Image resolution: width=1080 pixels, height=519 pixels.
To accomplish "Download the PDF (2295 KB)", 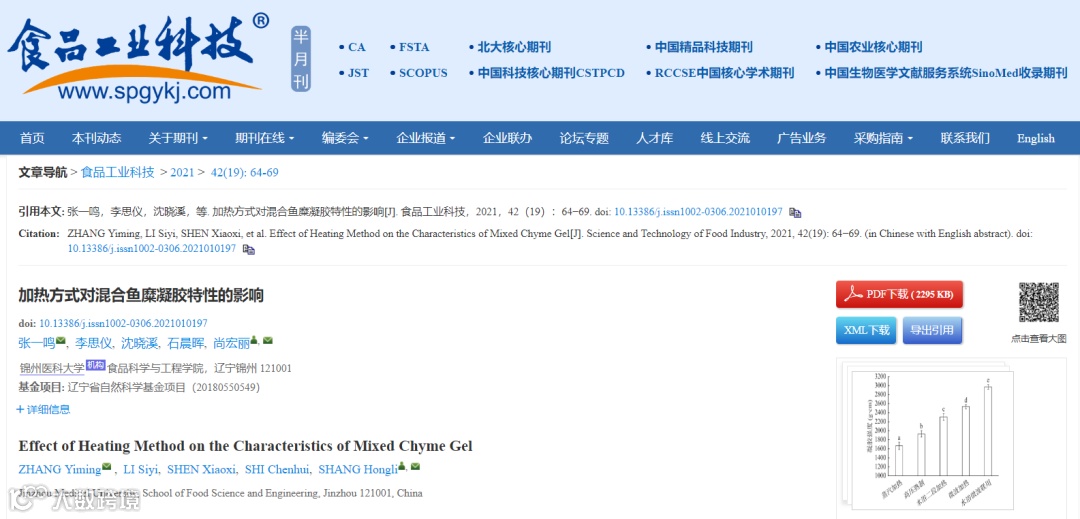I will tap(900, 295).
